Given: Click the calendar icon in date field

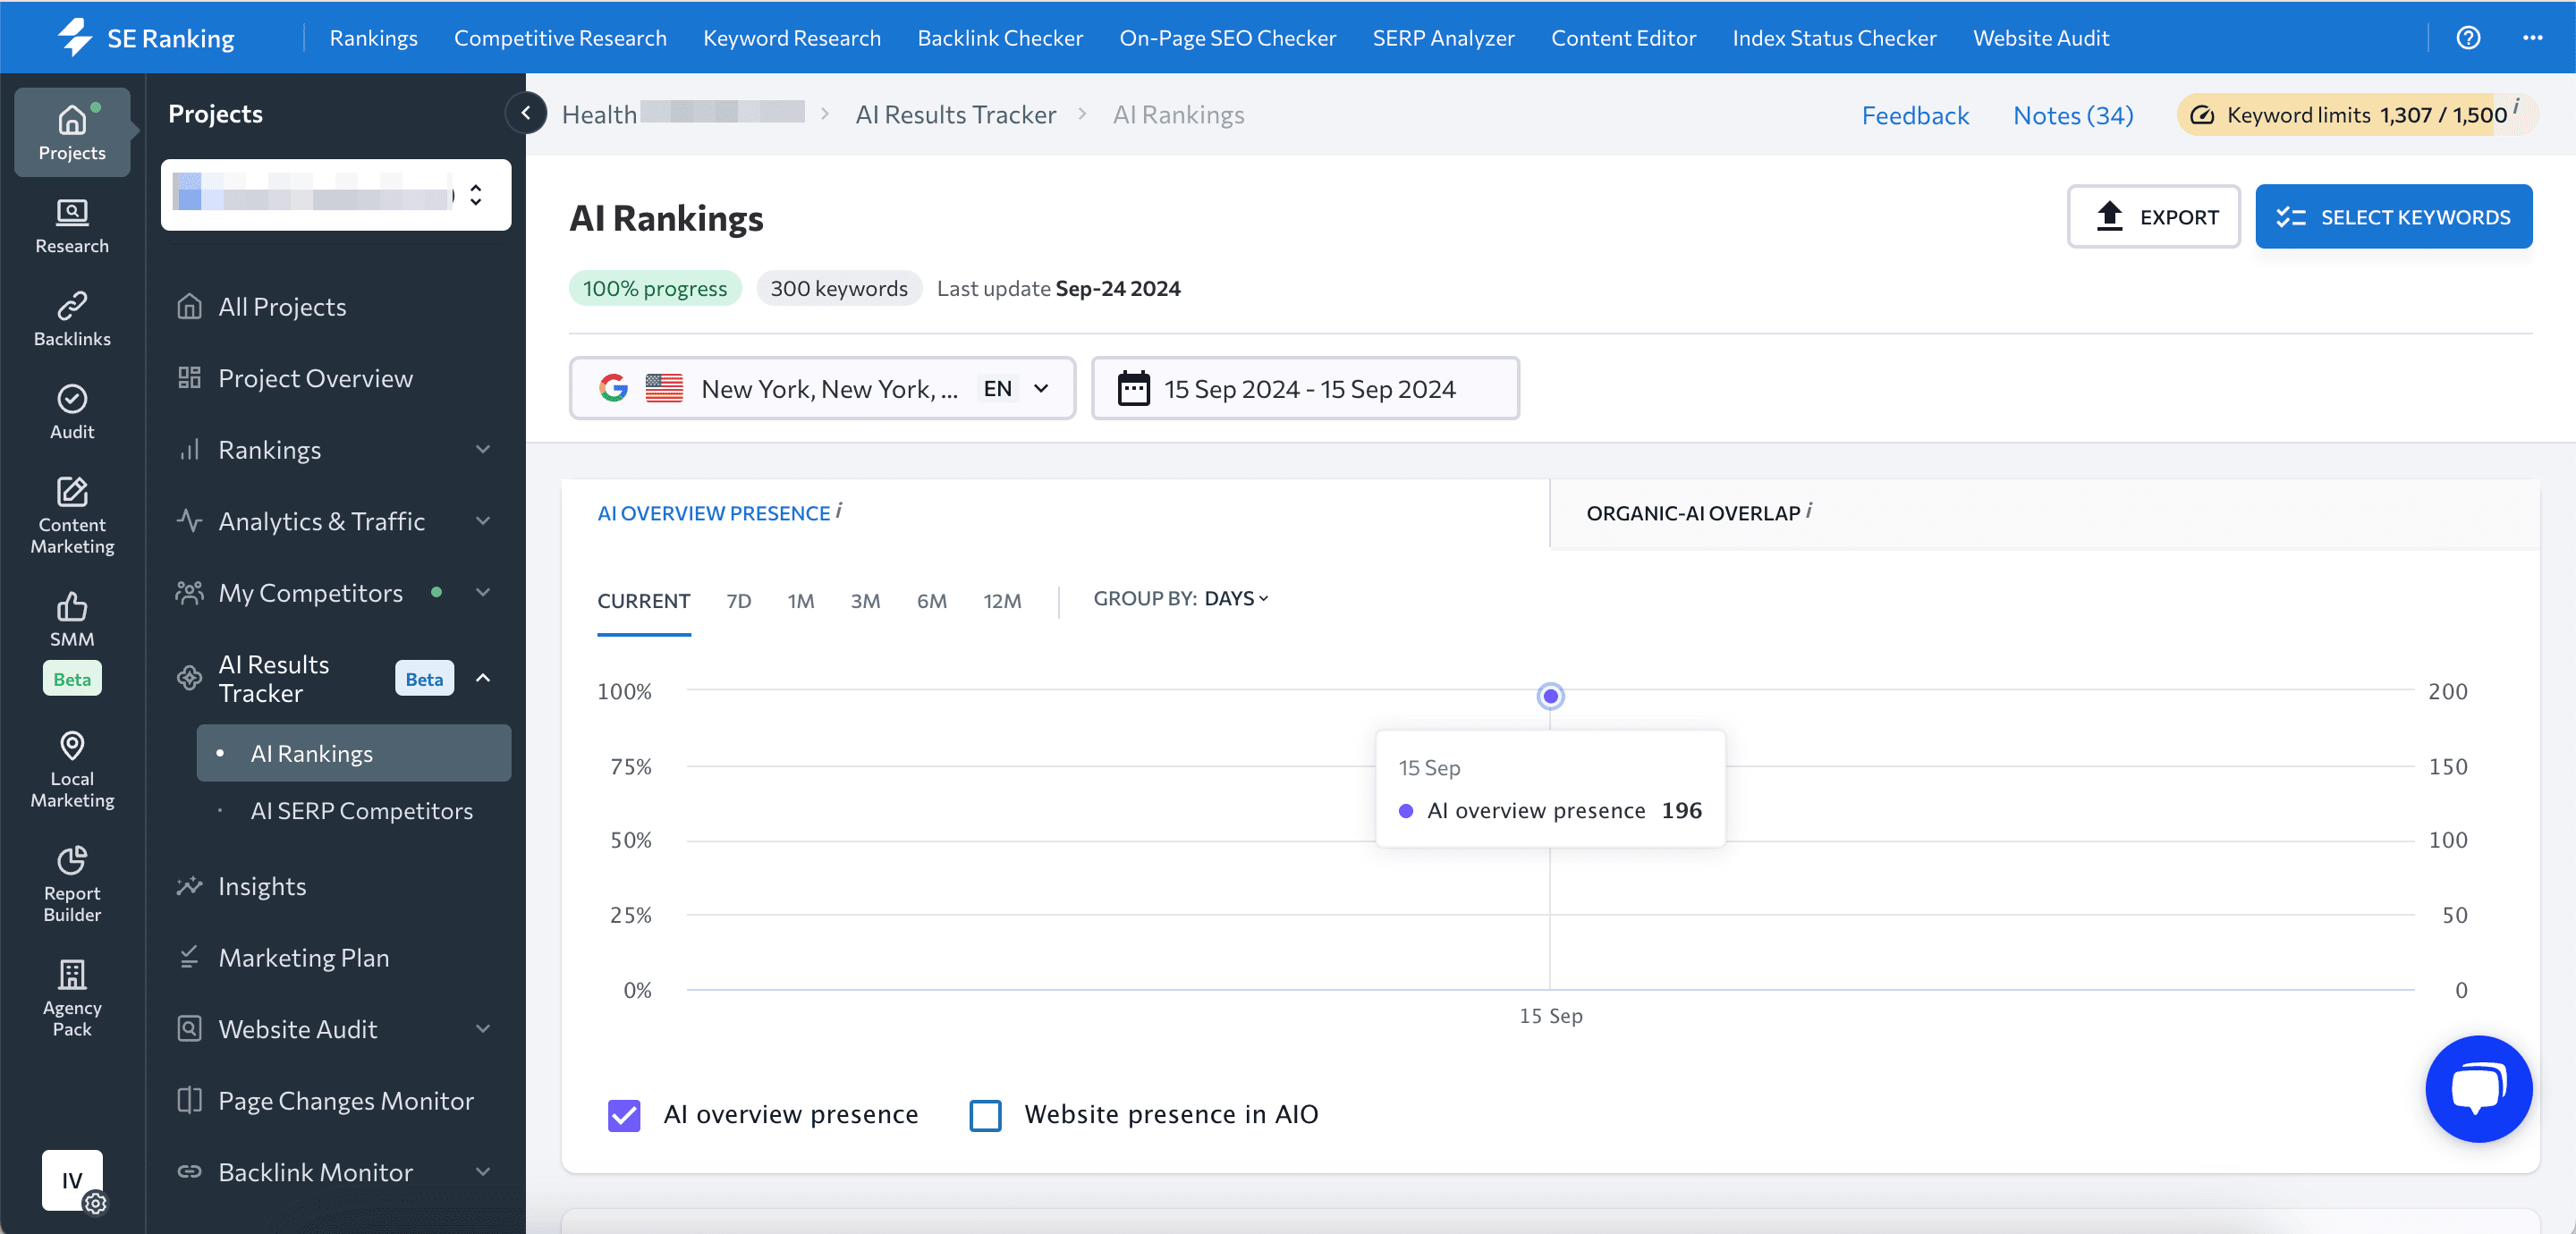Looking at the screenshot, I should (1133, 388).
